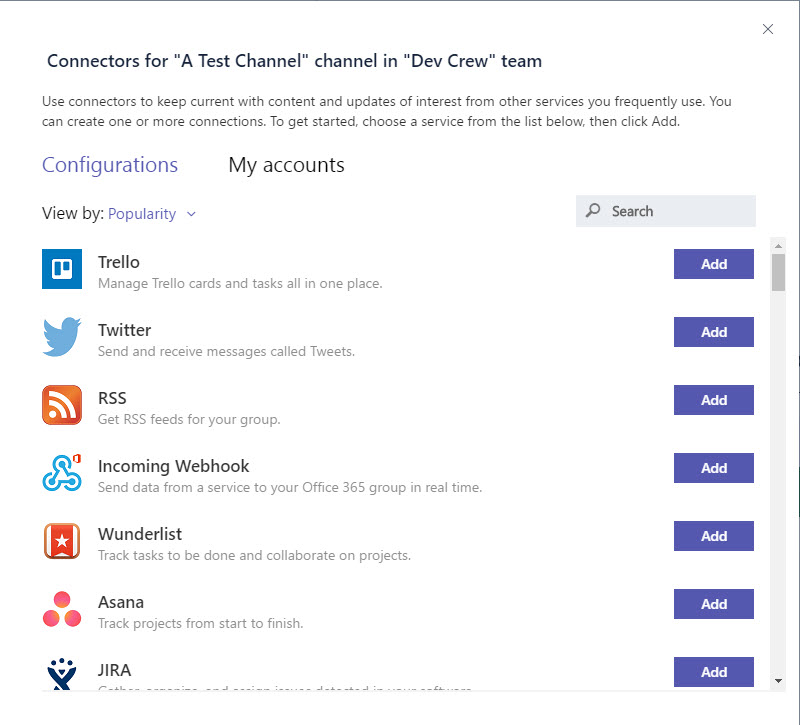Click the Asana dots icon

[x=61, y=610]
